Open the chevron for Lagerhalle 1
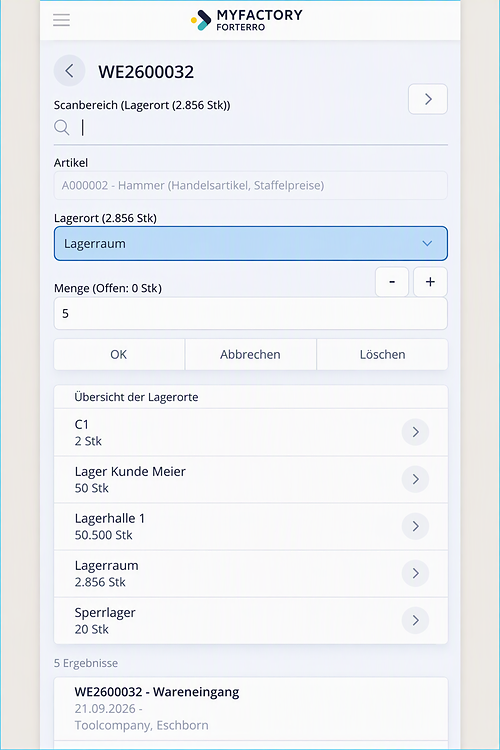This screenshot has height=750, width=500. coord(415,526)
